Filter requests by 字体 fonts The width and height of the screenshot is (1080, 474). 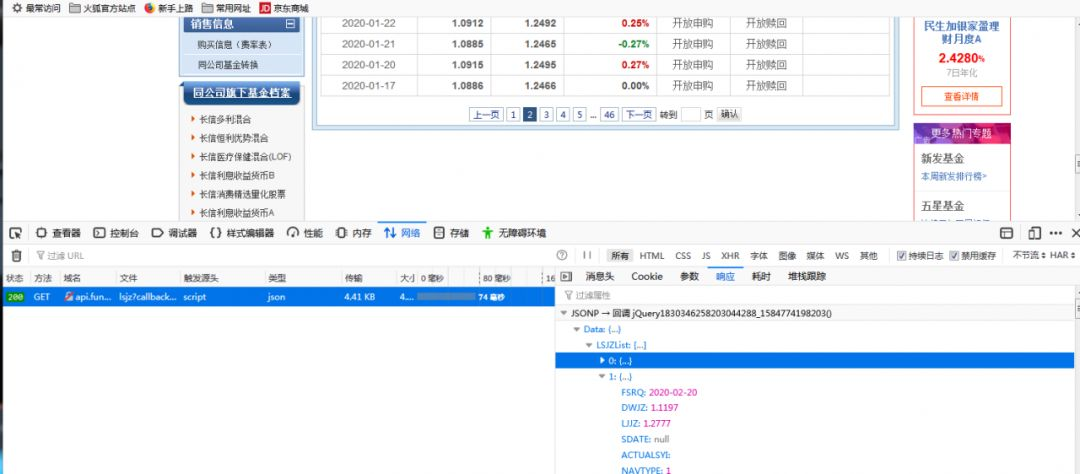[759, 256]
